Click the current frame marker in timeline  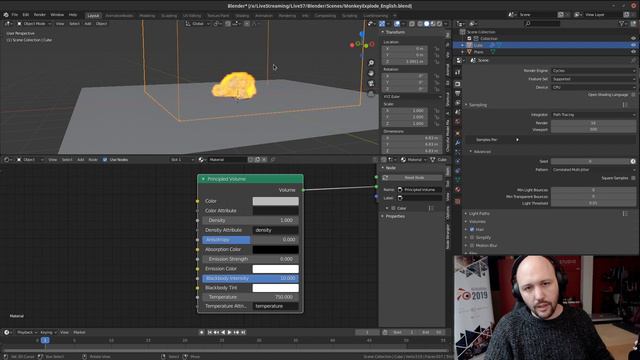click(45, 340)
